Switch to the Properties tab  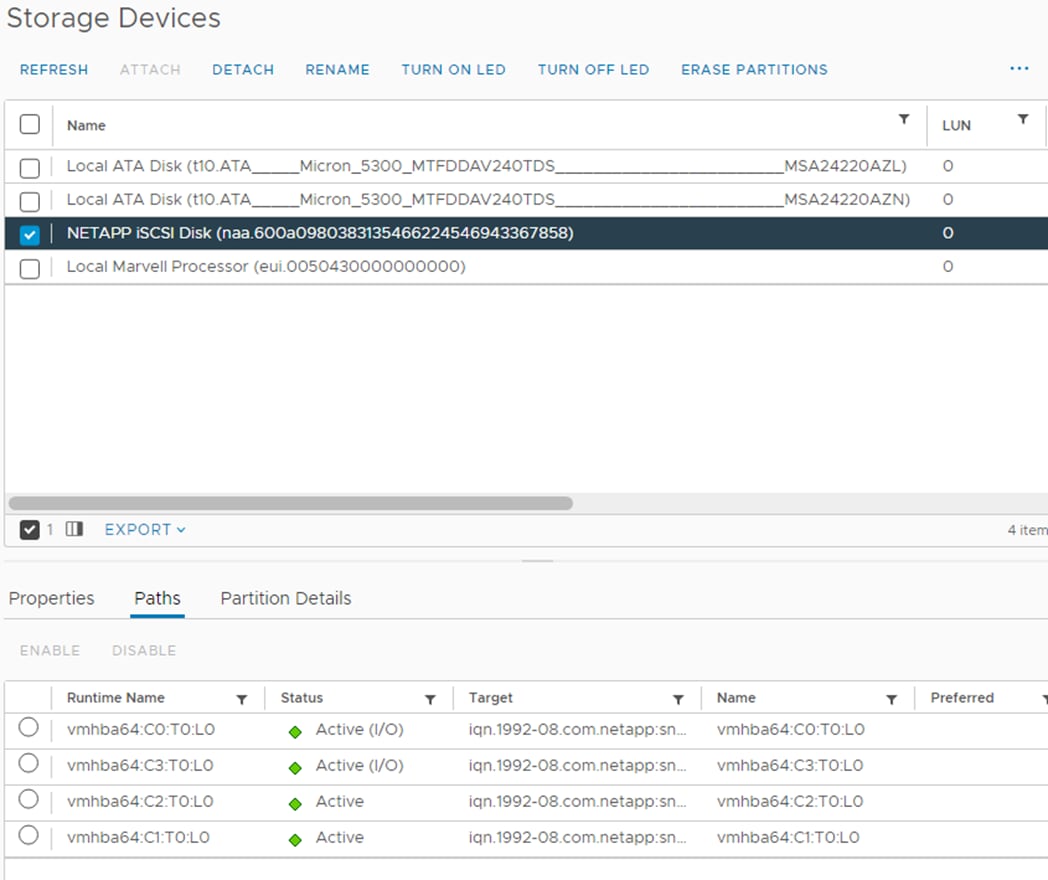52,598
